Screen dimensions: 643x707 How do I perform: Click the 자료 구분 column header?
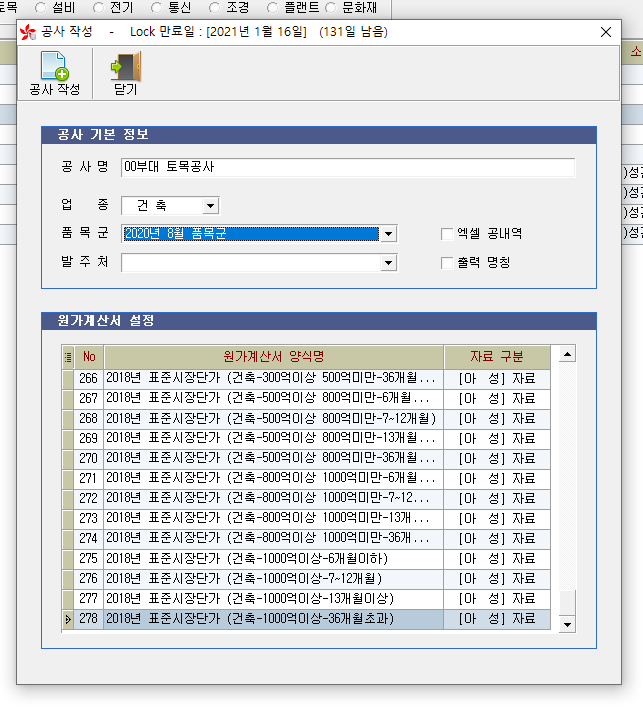click(x=497, y=357)
